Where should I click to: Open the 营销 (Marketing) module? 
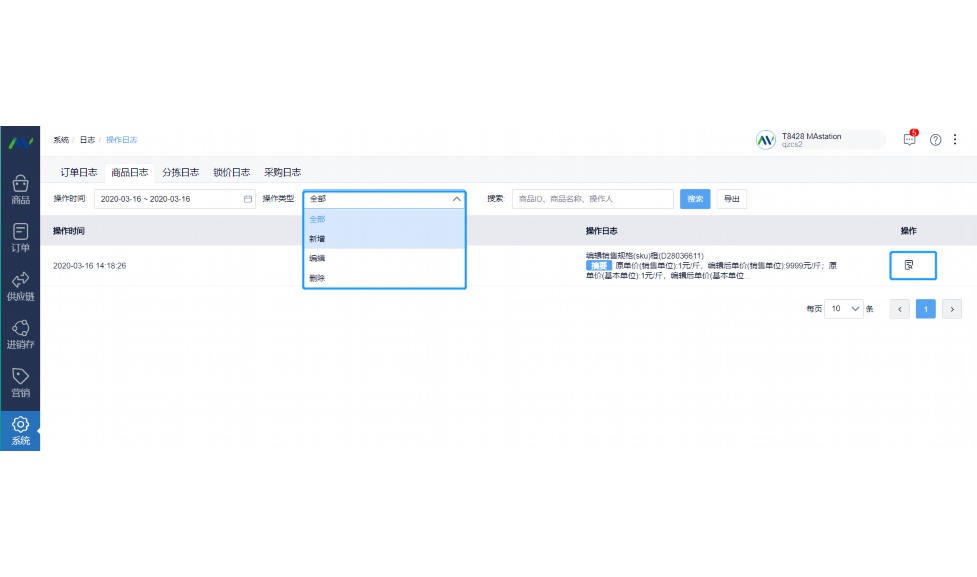20,382
